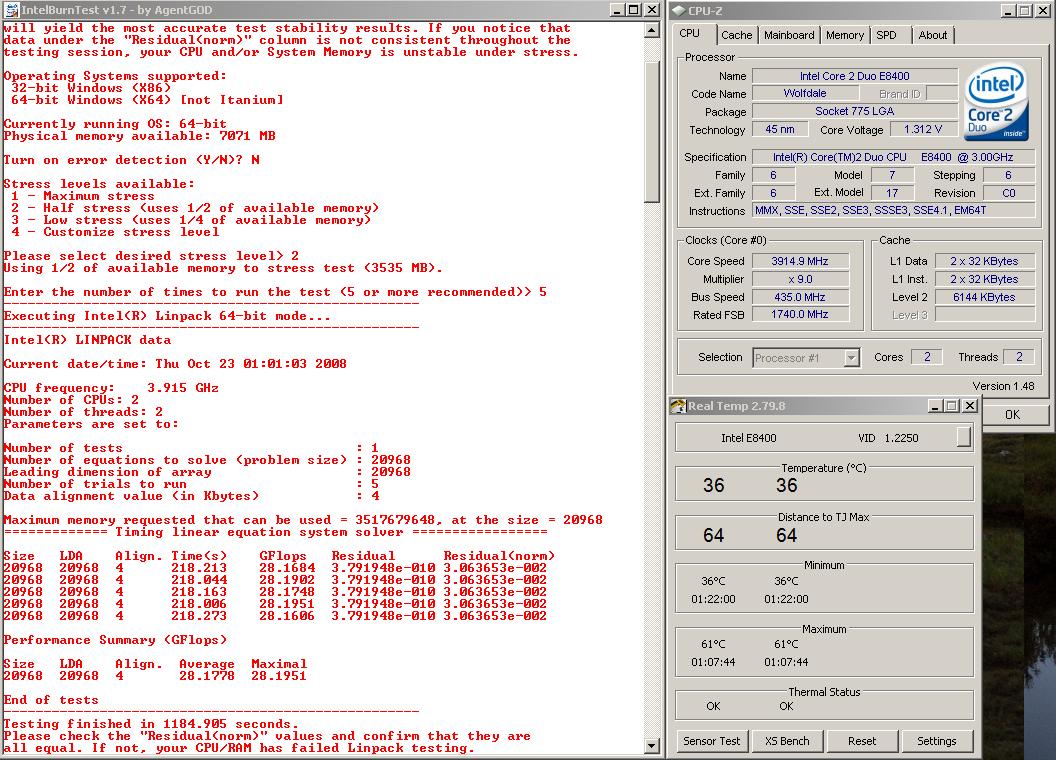Click the Intel E8400 label in Real Temp

tap(748, 438)
